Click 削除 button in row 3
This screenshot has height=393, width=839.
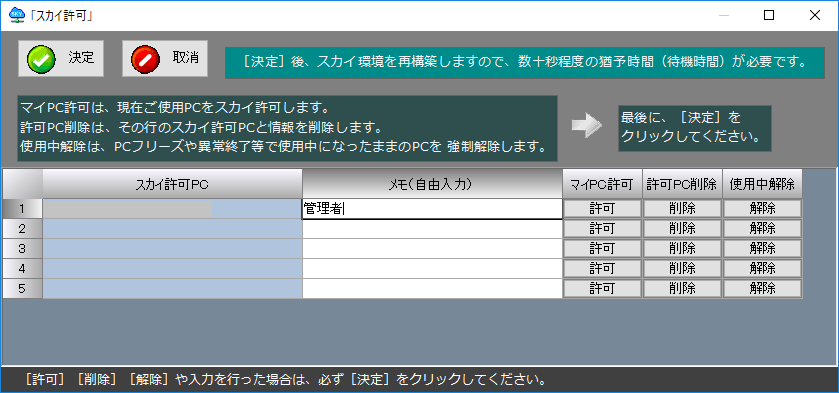(682, 248)
